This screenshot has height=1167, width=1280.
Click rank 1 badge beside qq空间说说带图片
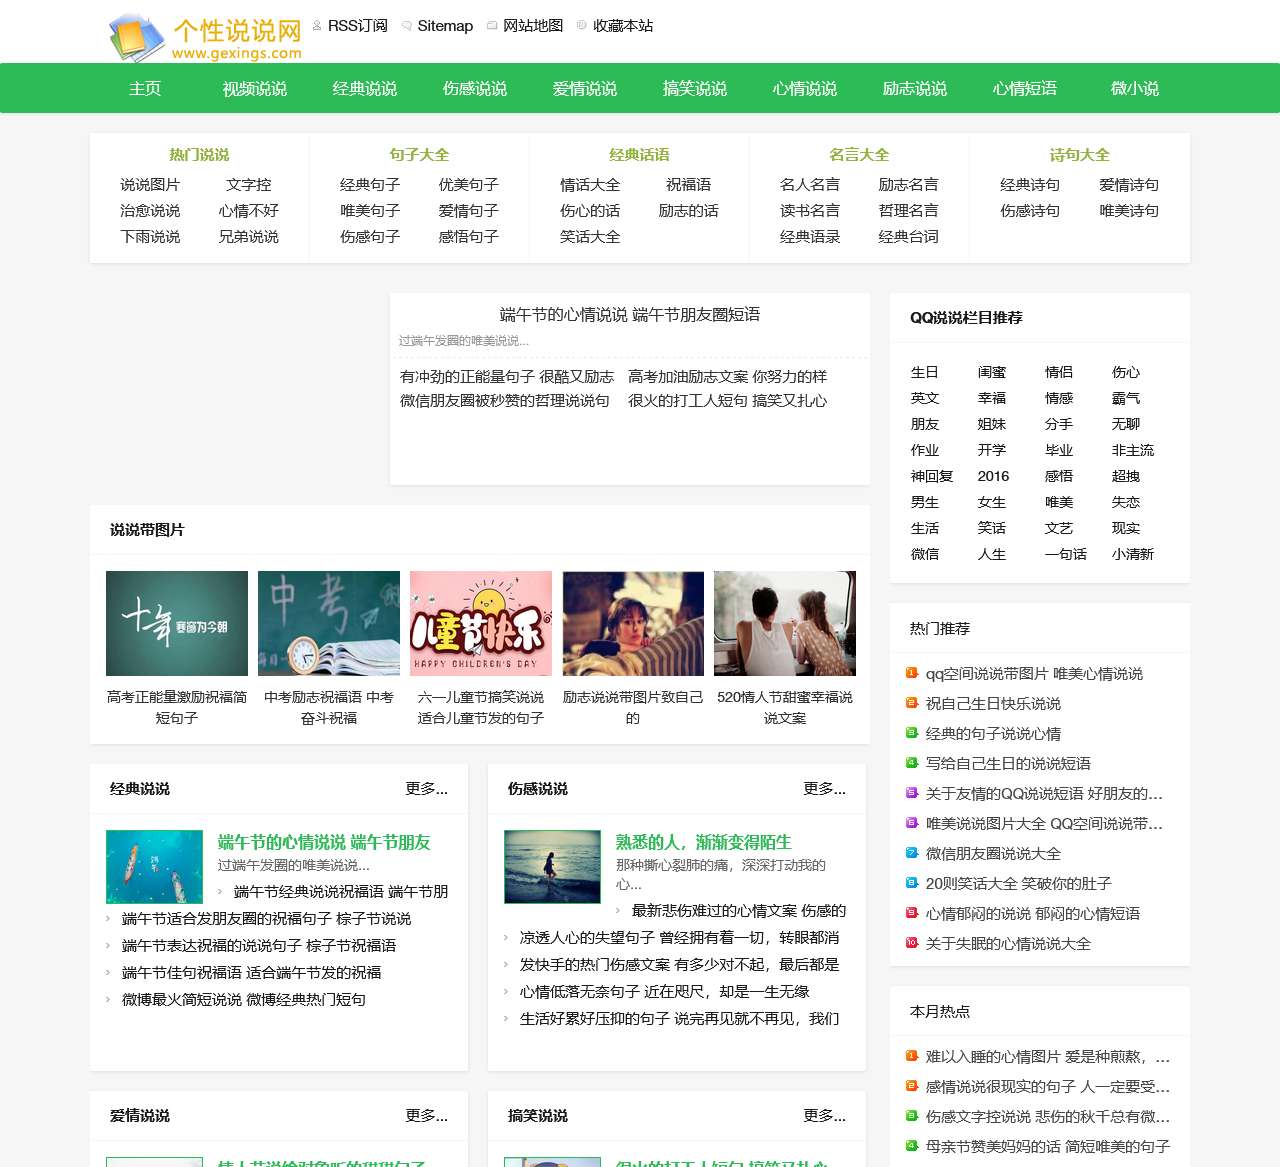coord(912,673)
